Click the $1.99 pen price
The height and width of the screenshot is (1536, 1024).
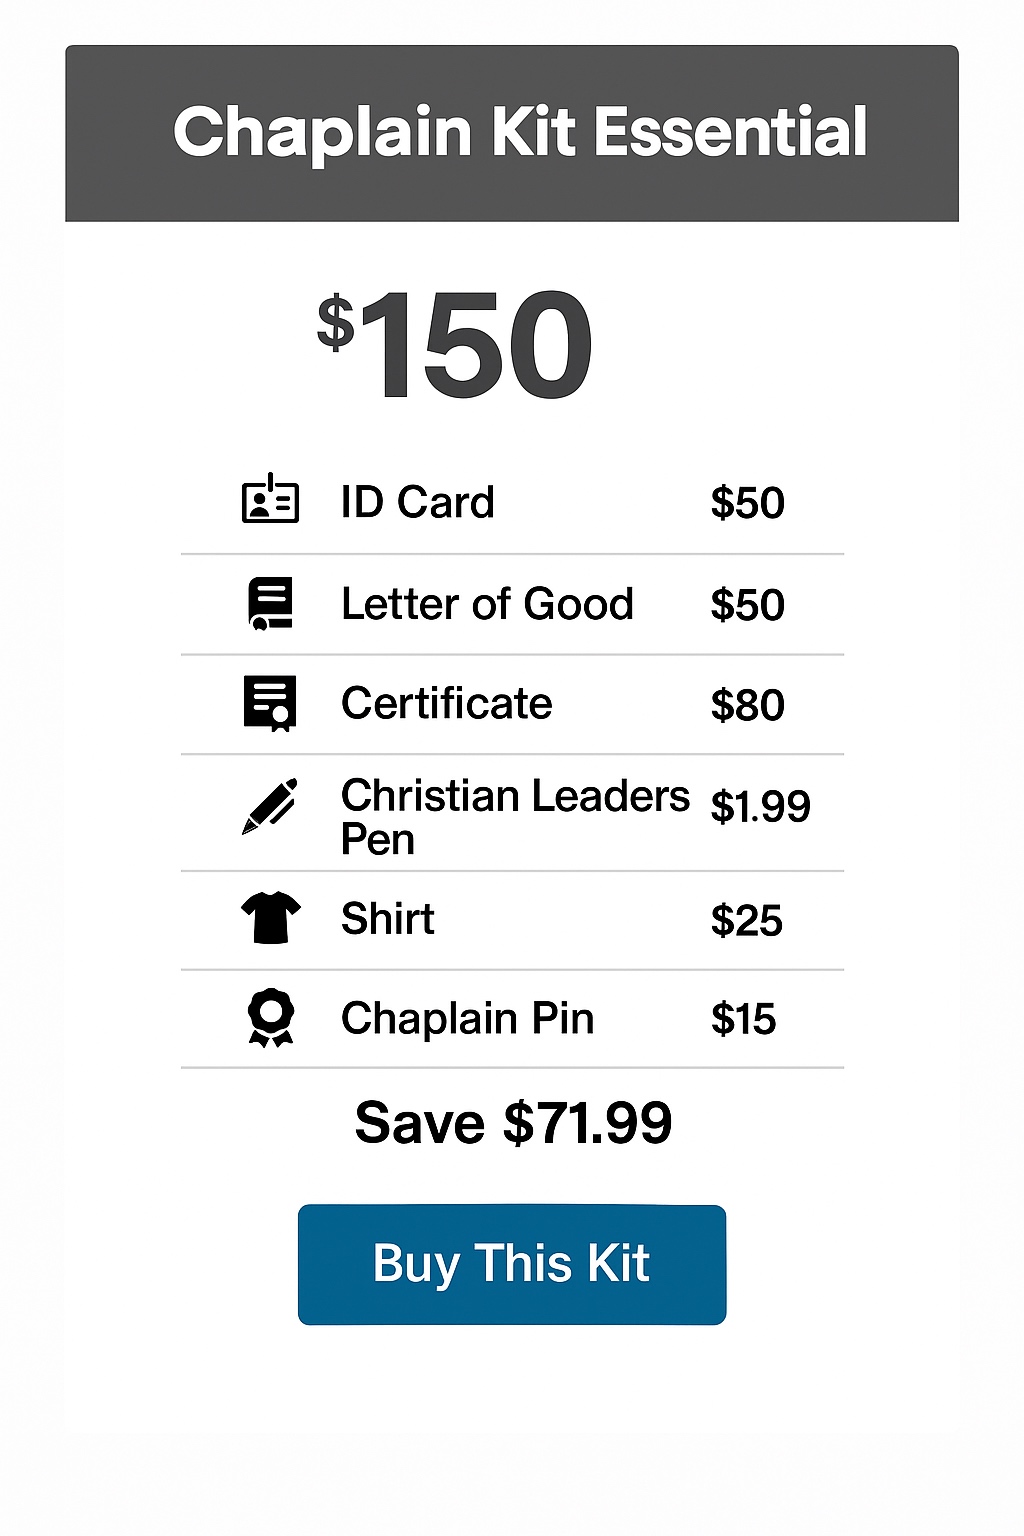point(760,806)
